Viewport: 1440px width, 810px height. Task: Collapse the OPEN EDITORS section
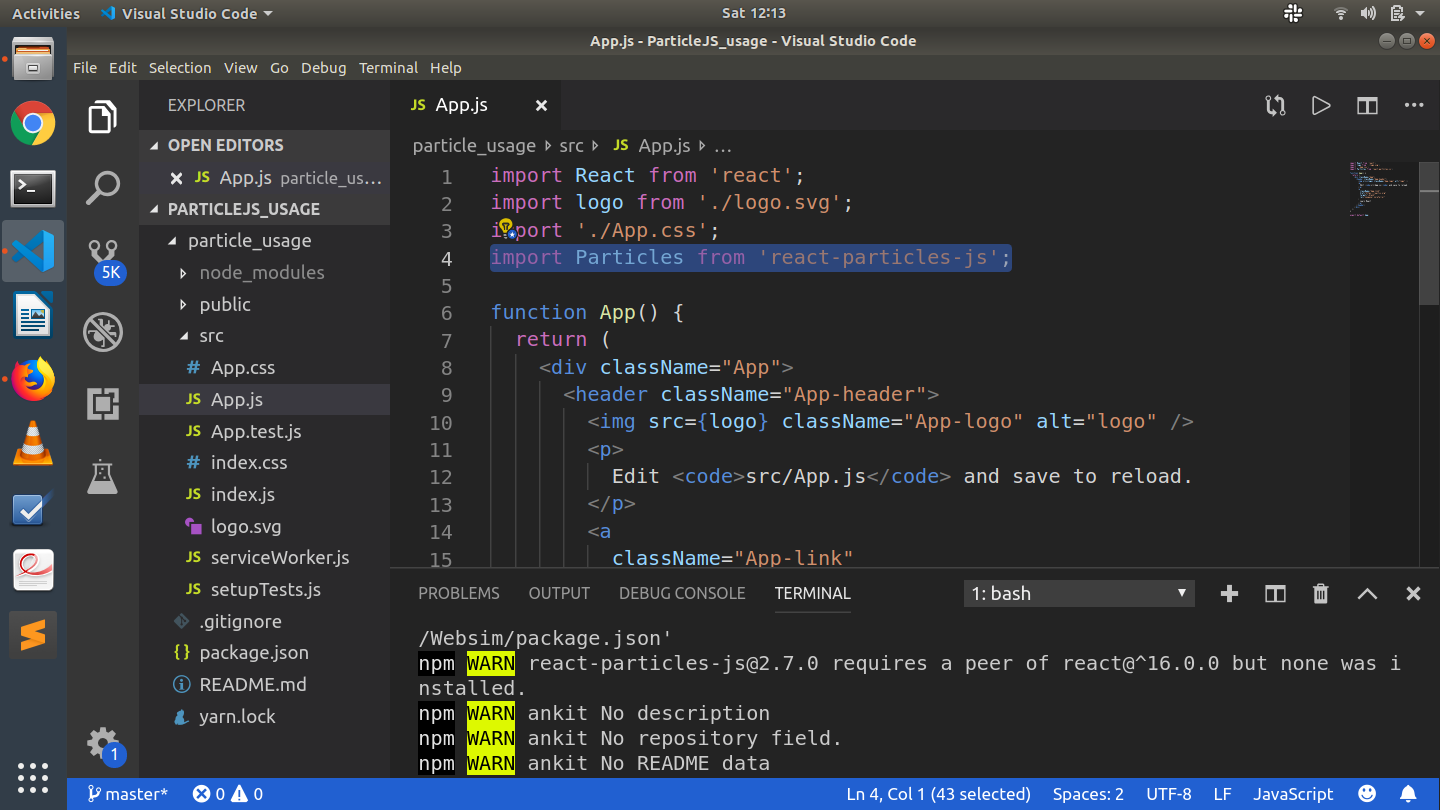click(225, 145)
